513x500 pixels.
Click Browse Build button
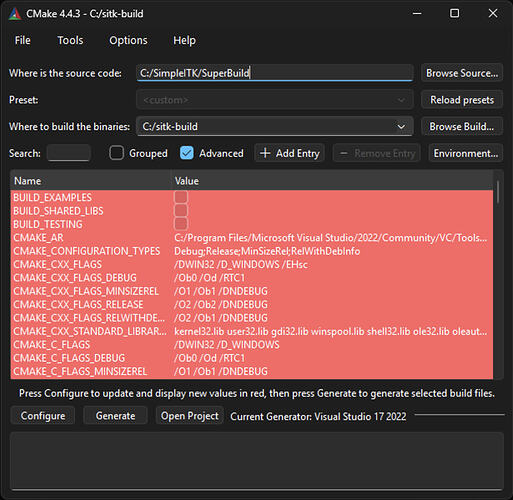tap(462, 126)
